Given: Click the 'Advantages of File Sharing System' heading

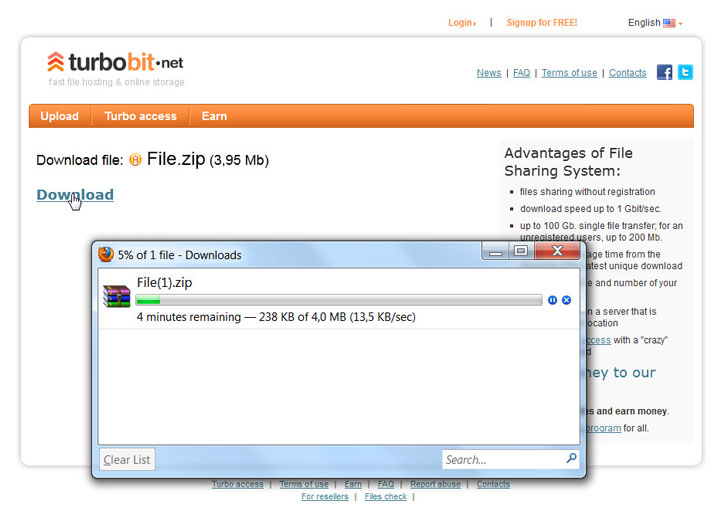Looking at the screenshot, I should click(x=568, y=162).
